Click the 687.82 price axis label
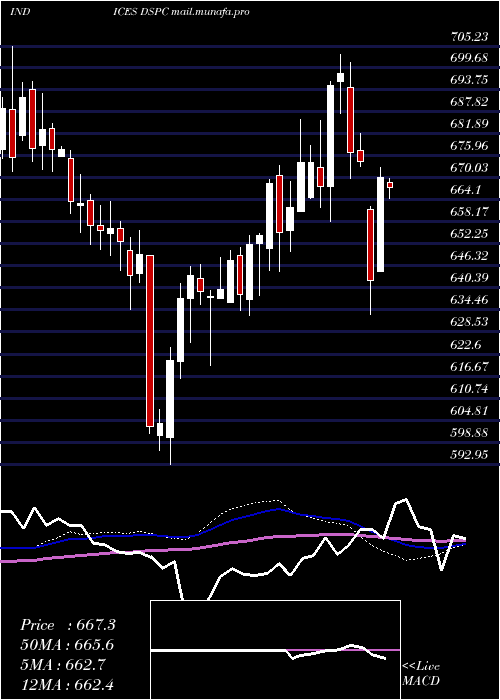500x700 pixels. click(x=469, y=102)
